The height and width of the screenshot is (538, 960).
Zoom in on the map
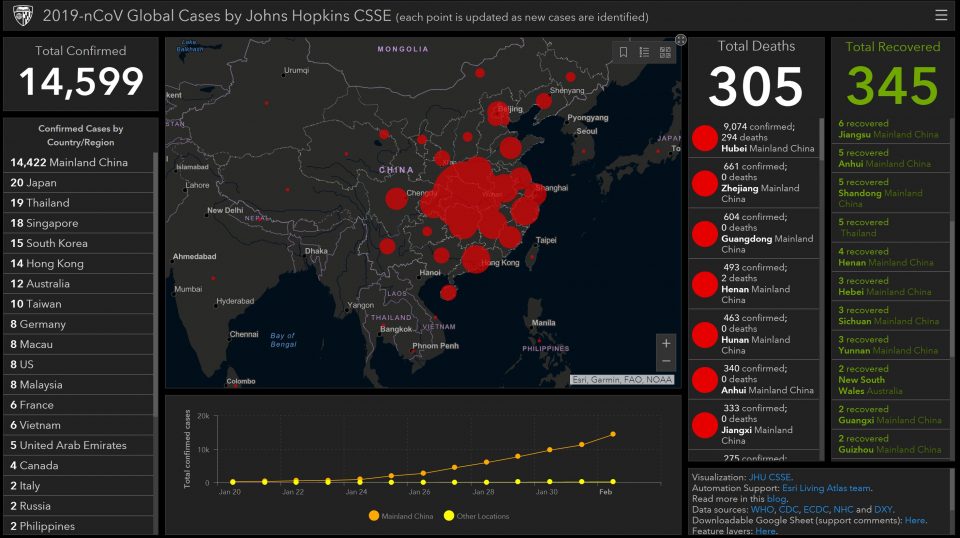pos(666,343)
